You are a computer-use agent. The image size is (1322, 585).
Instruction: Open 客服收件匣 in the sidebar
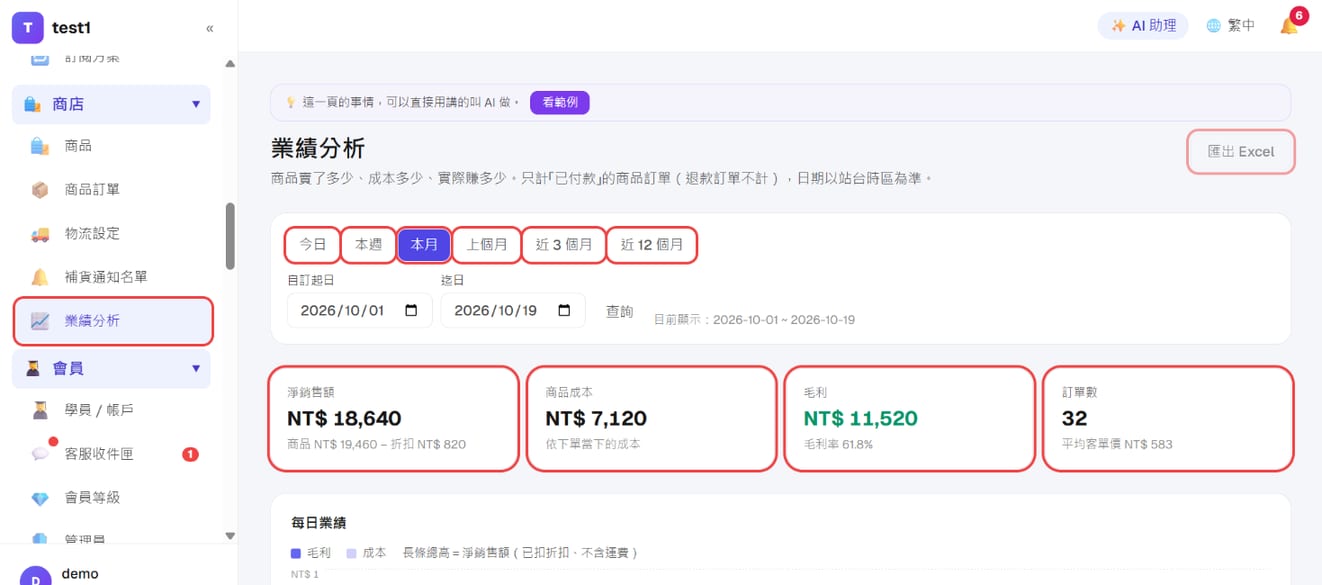click(111, 454)
